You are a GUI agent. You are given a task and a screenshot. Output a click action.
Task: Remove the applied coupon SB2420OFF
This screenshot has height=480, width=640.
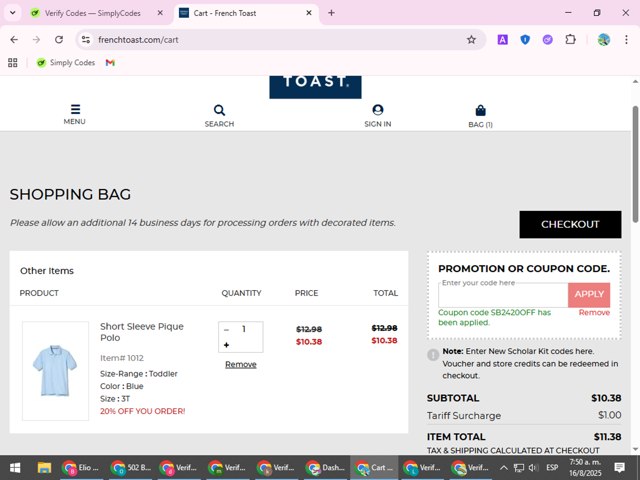tap(594, 313)
